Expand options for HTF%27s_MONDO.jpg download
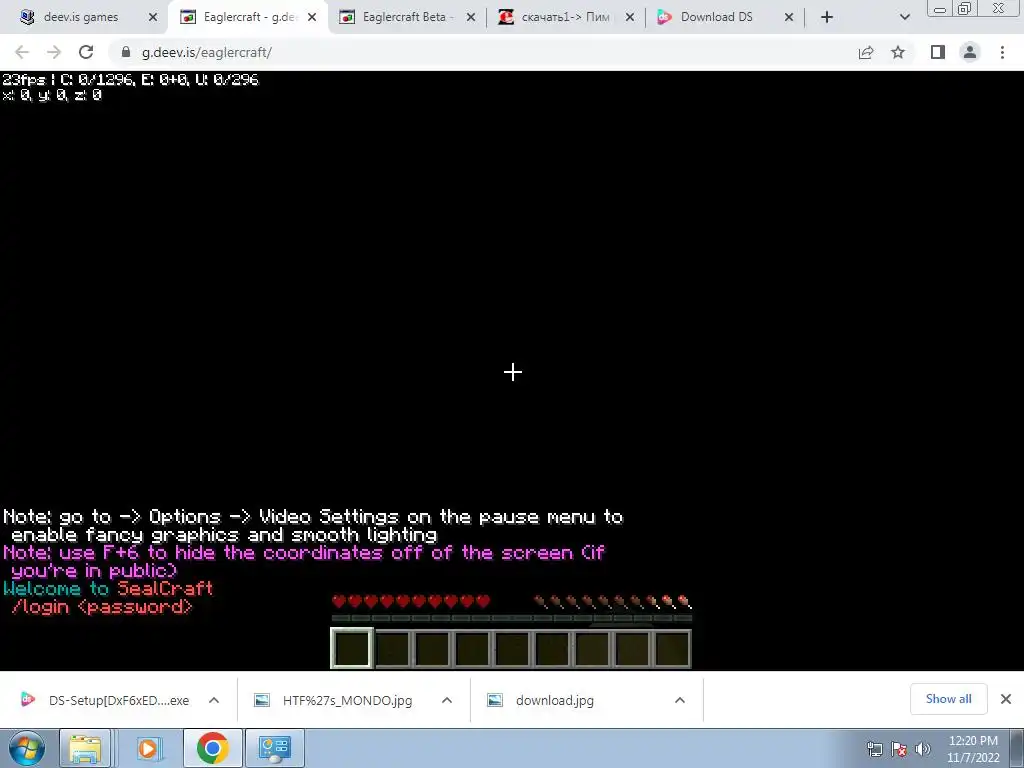 tap(447, 700)
